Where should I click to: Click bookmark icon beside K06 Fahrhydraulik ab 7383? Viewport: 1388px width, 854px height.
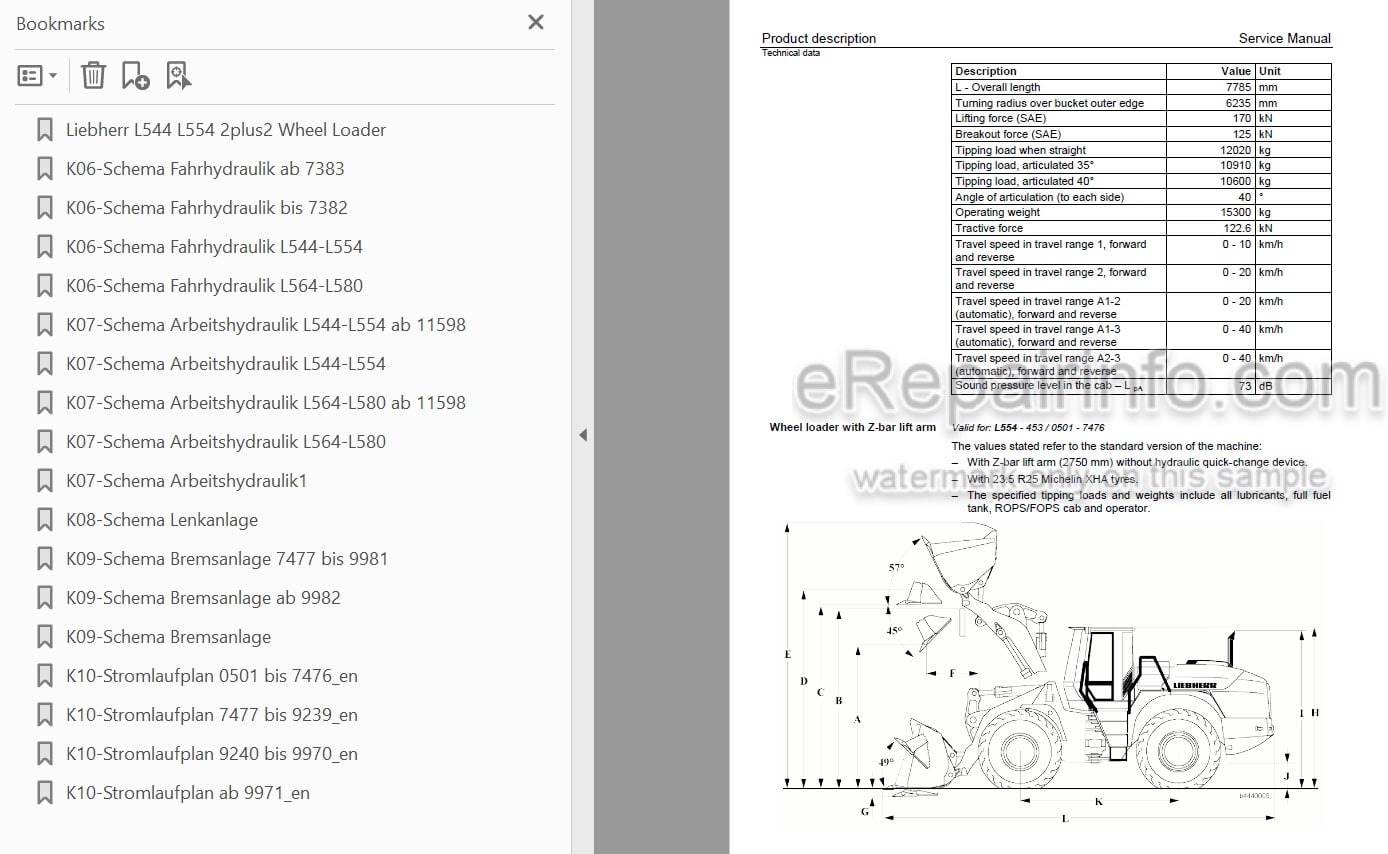pos(44,169)
